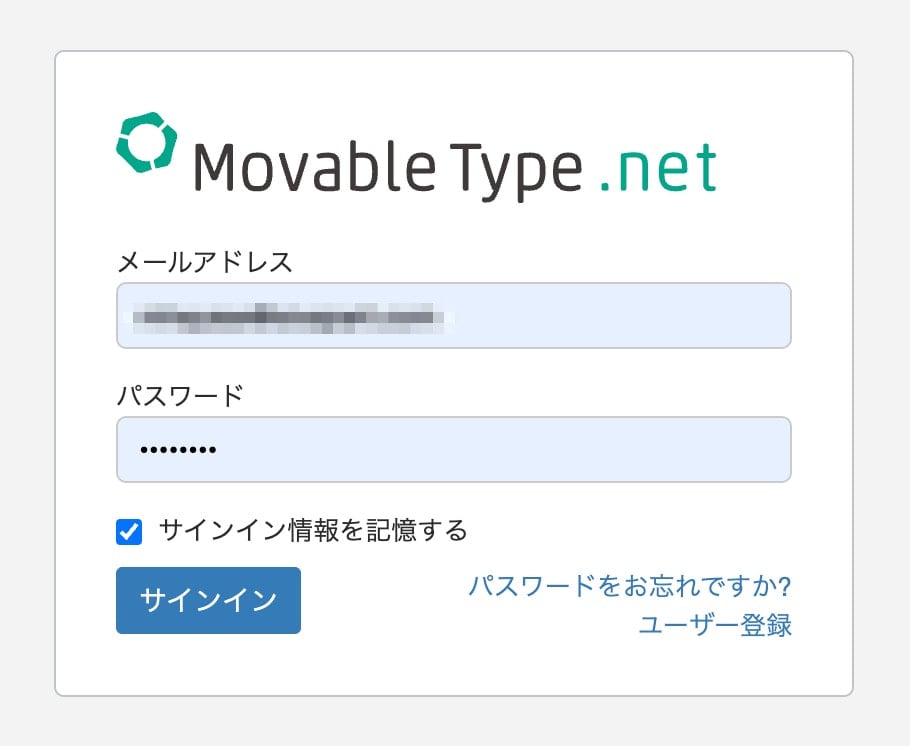This screenshot has height=746, width=910.
Task: Uncheck the remember sign-in information box
Action: point(129,531)
